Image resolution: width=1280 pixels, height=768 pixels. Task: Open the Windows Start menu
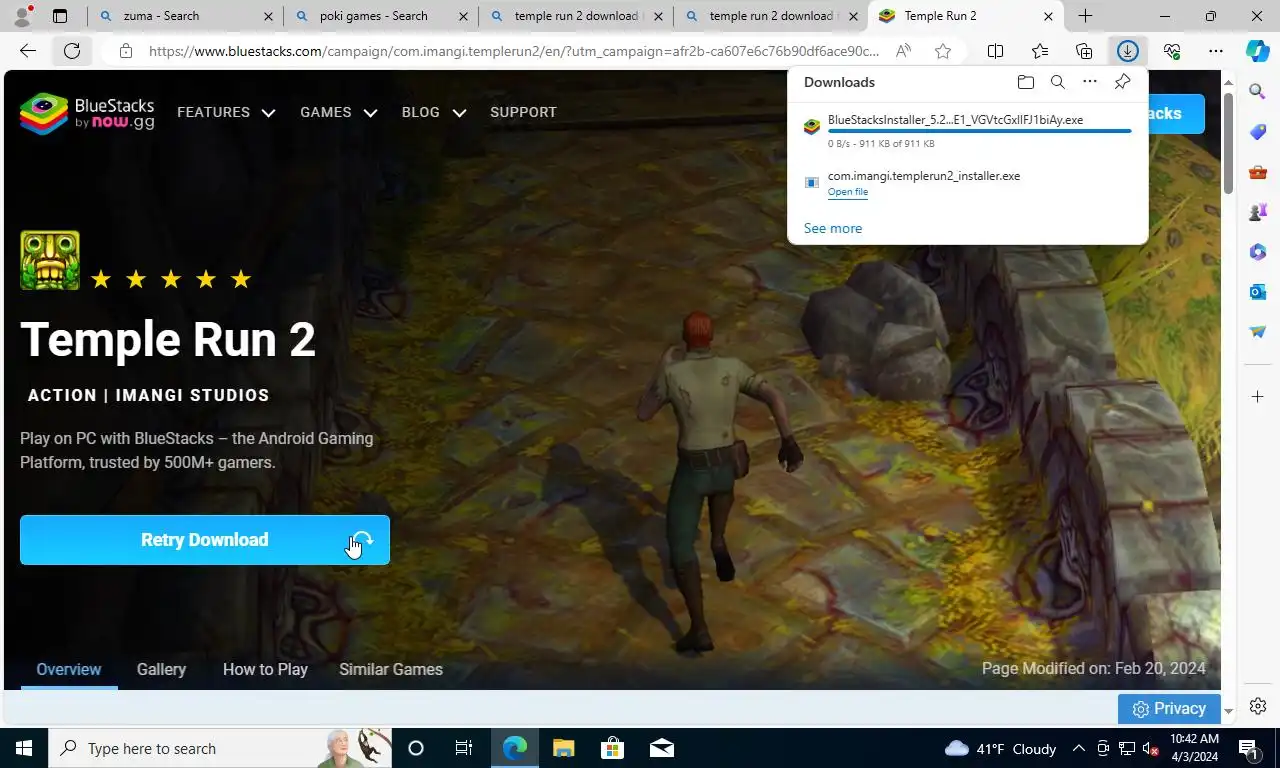(23, 748)
